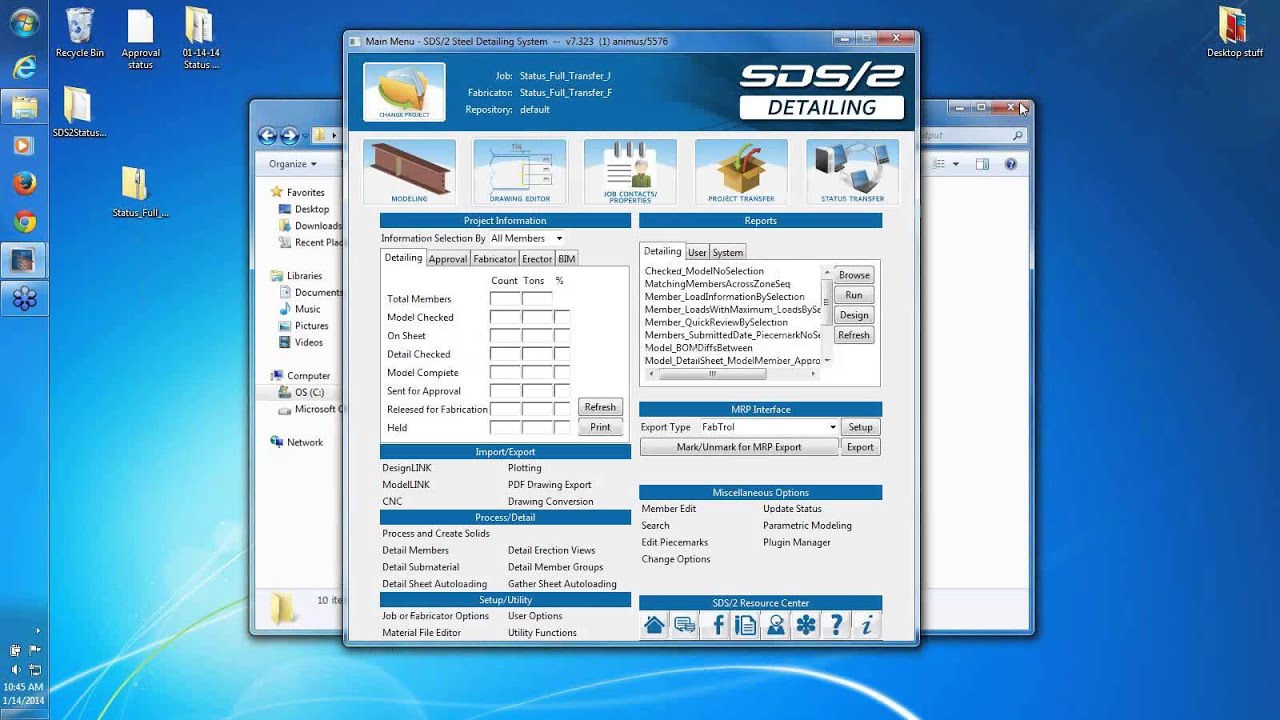Select the Checked_ModelNoSelection report
The image size is (1280, 720).
[x=704, y=271]
